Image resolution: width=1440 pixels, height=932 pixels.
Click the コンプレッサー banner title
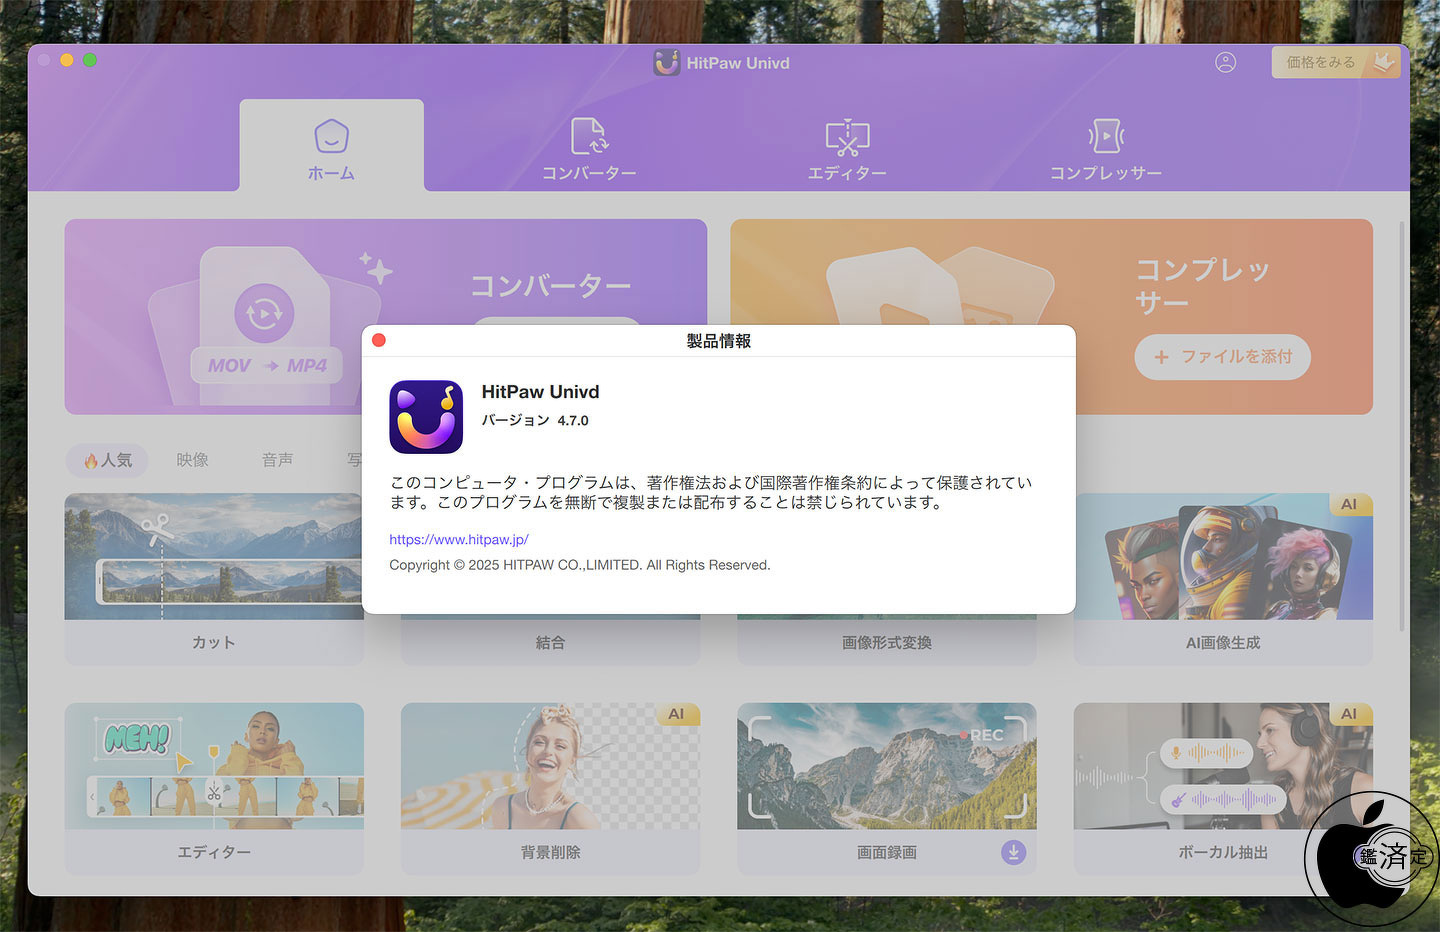1203,286
